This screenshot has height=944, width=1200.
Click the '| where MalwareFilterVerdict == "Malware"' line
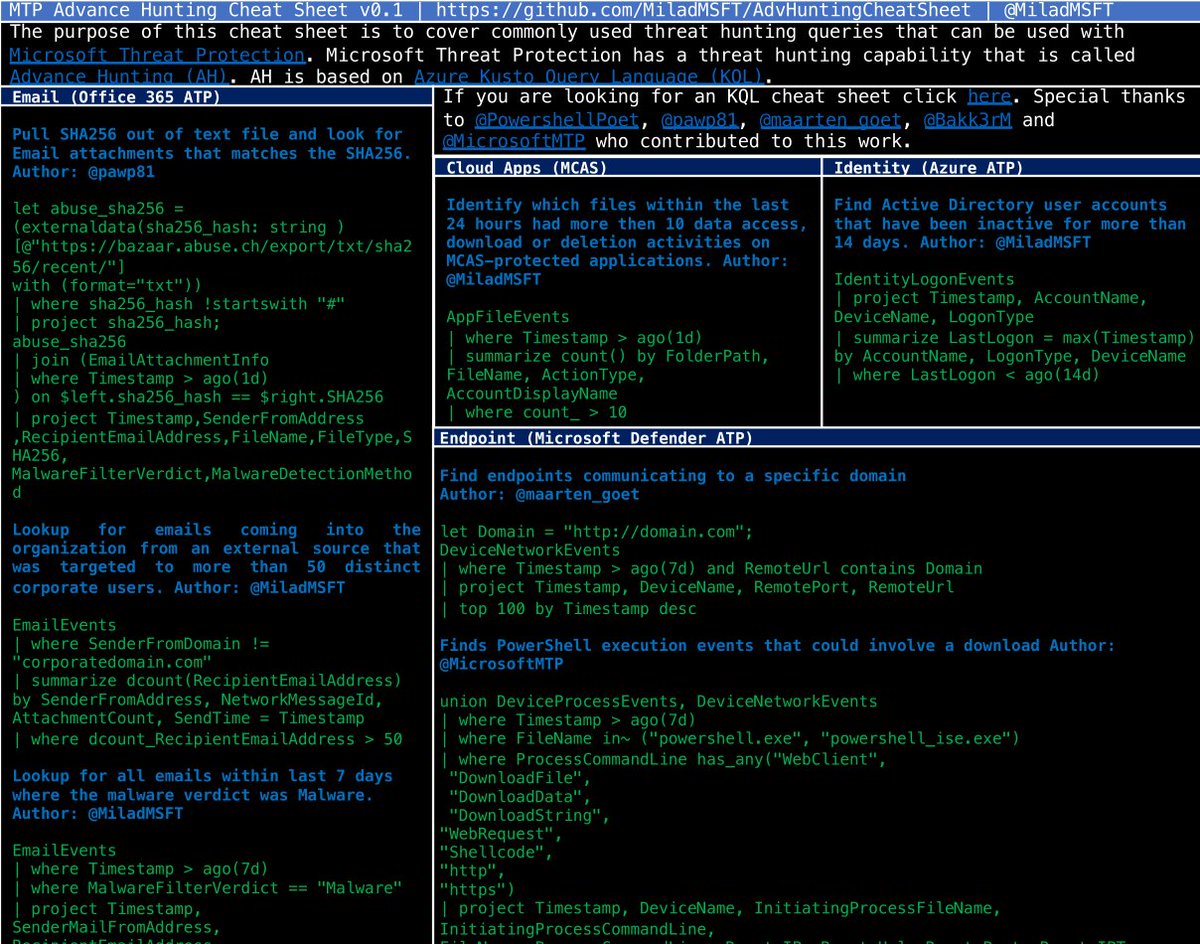point(207,888)
